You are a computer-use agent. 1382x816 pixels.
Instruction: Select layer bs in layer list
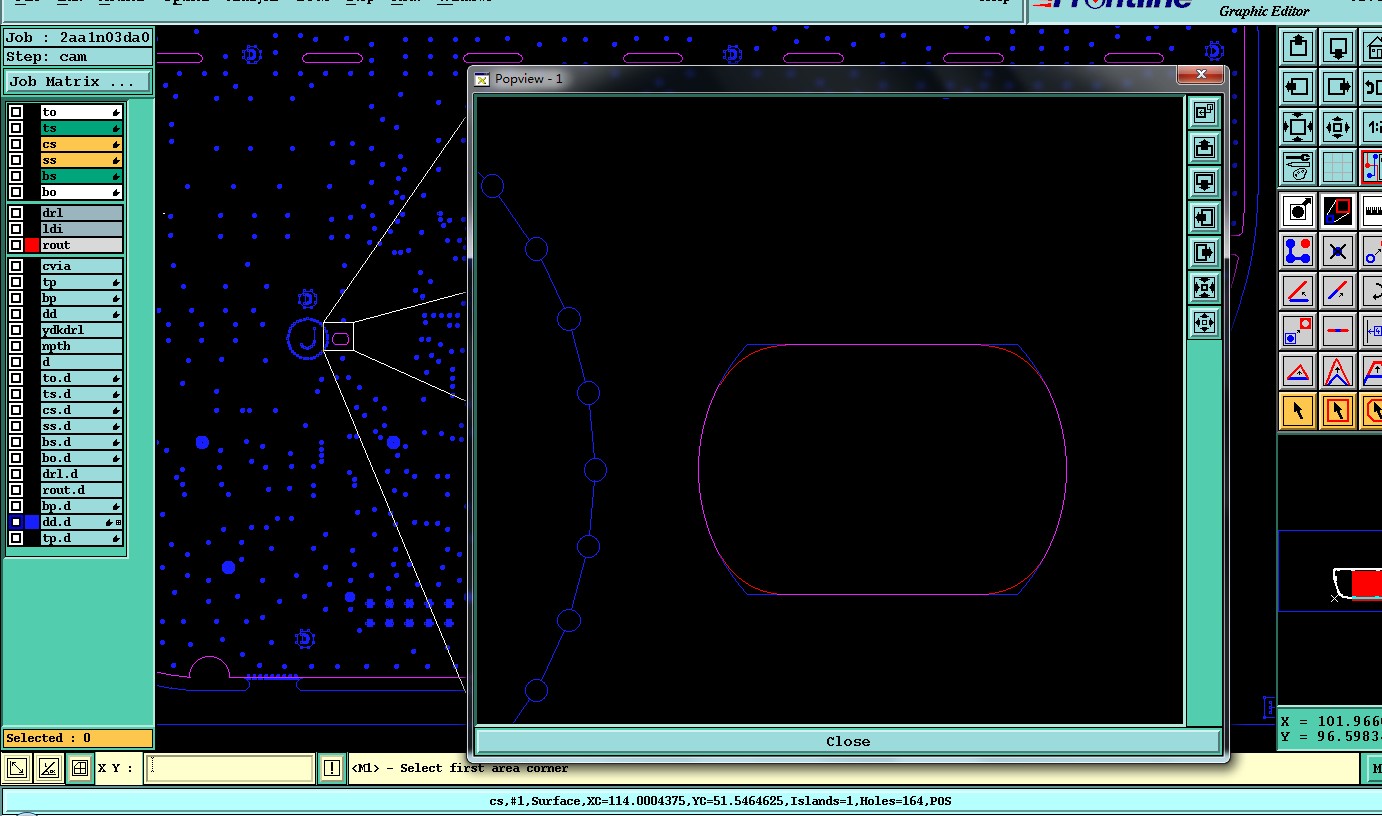81,176
